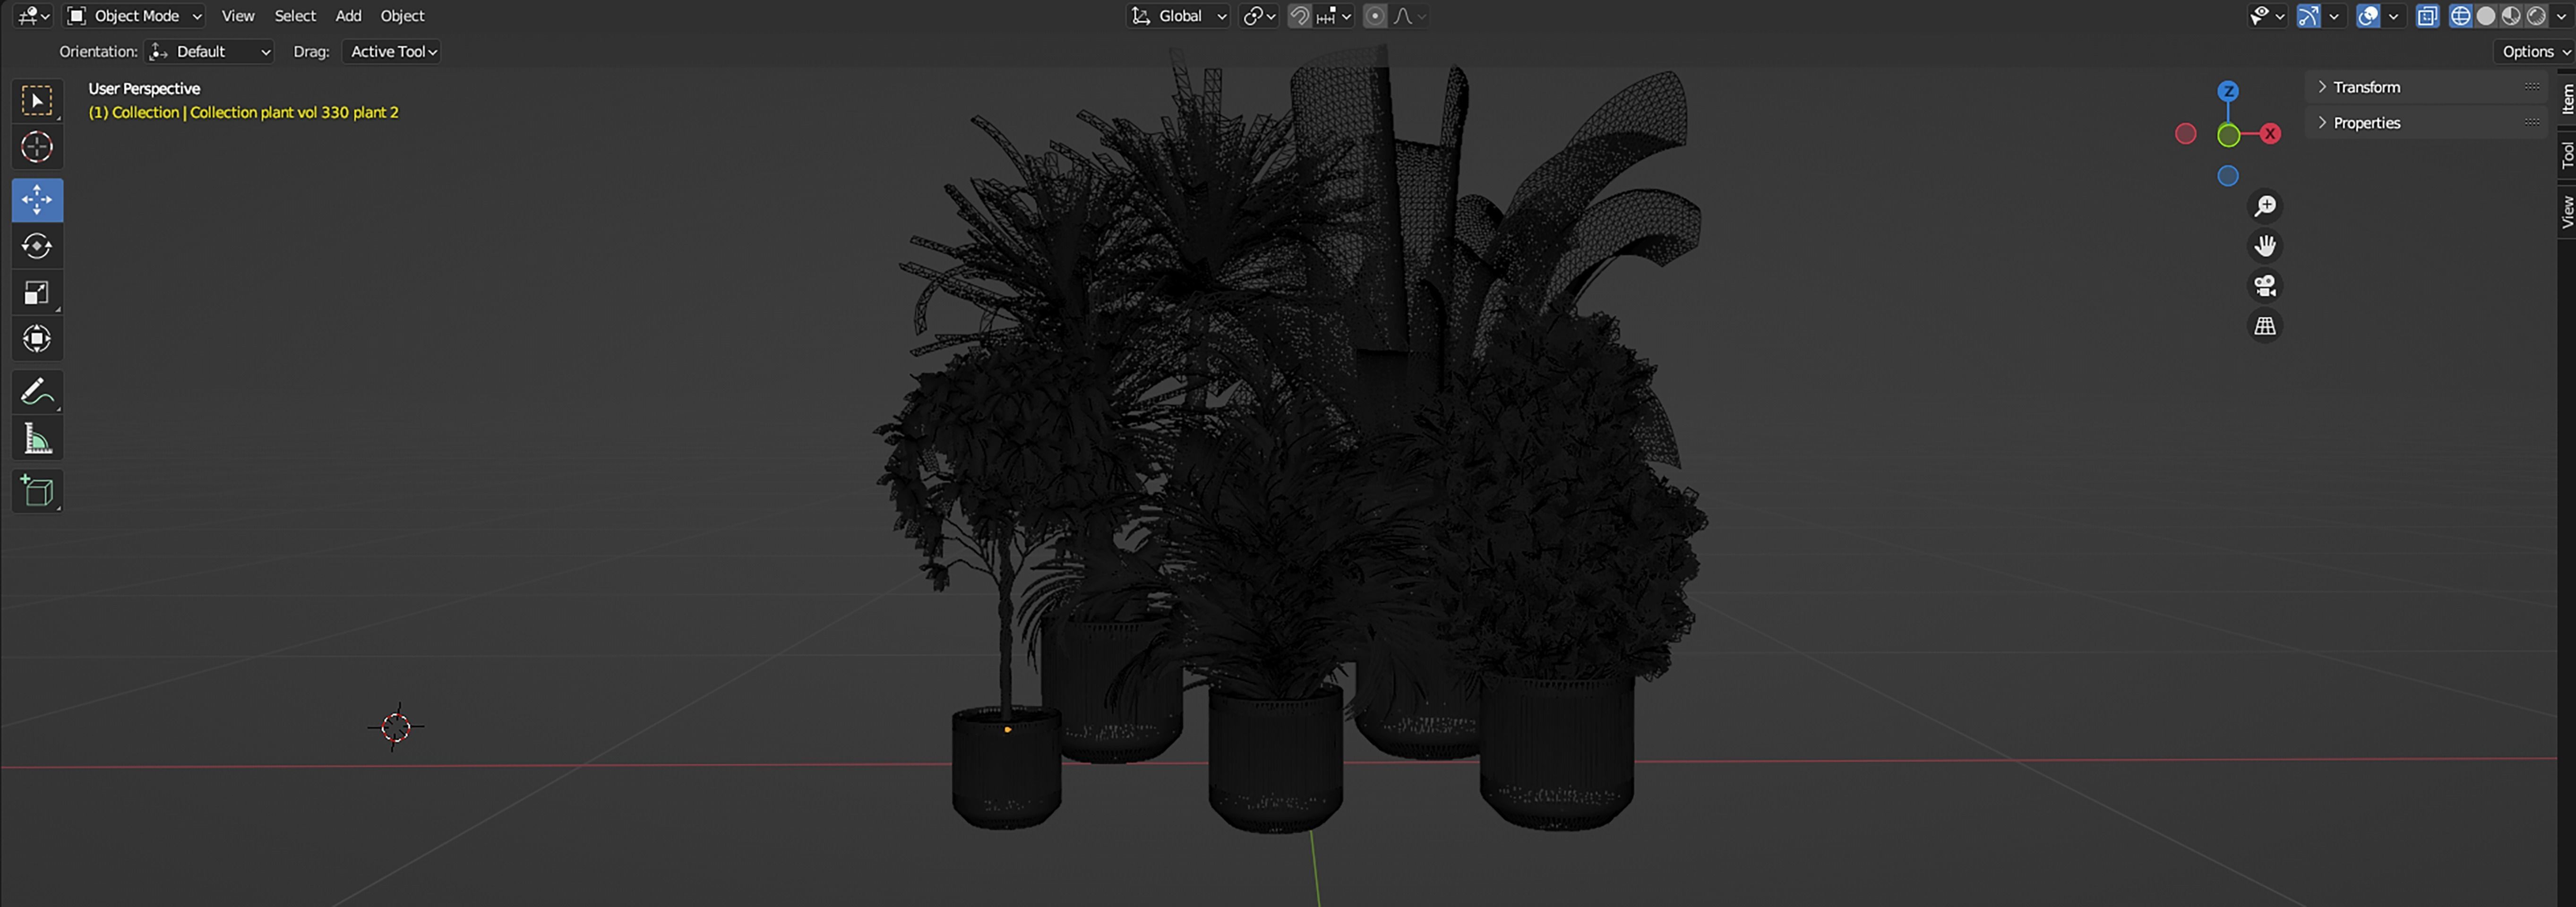
Task: Toggle viewport overlays
Action: point(2368,16)
